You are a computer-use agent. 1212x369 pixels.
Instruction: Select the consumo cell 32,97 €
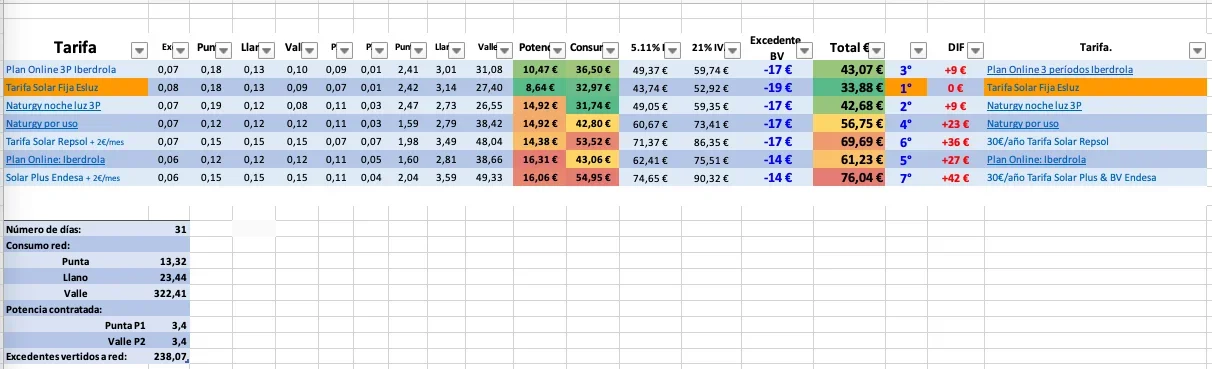tap(592, 88)
